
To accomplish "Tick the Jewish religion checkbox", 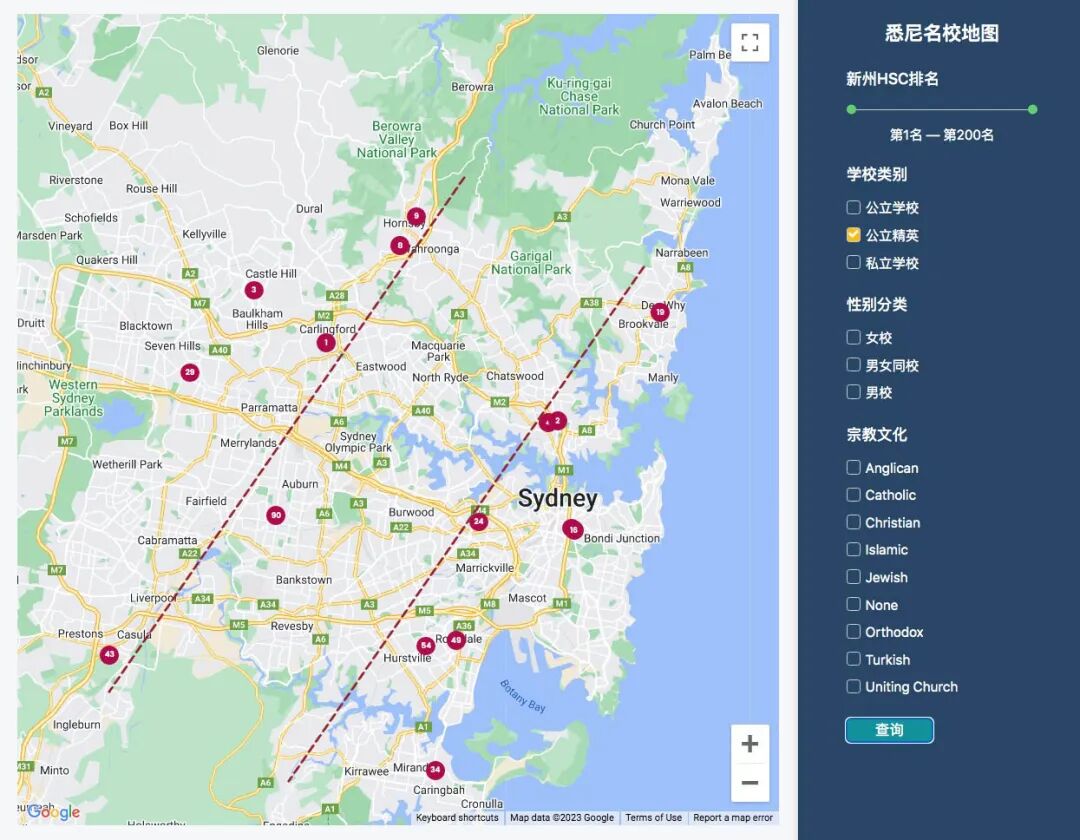I will click(x=853, y=577).
